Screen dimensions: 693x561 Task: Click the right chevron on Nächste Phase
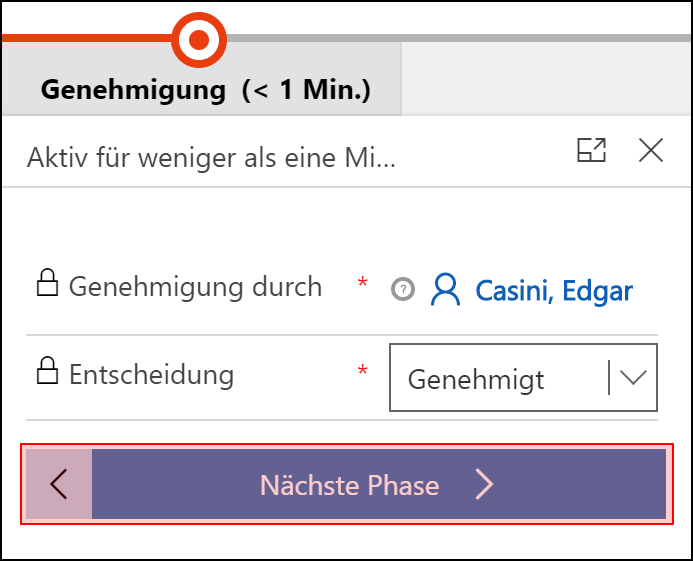pyautogui.click(x=484, y=485)
